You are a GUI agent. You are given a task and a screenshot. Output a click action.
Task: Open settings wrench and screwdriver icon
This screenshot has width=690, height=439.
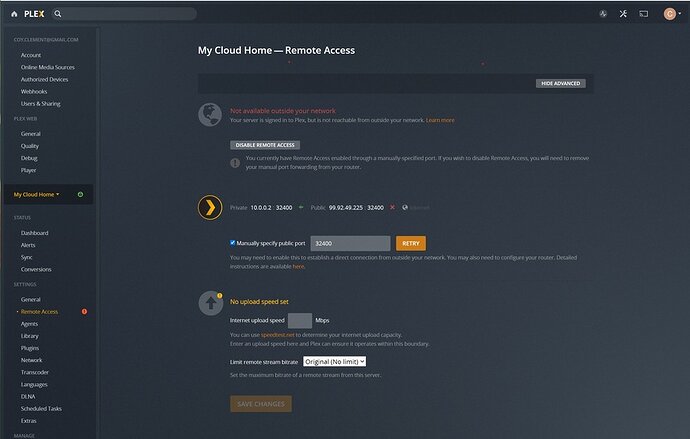pos(623,14)
